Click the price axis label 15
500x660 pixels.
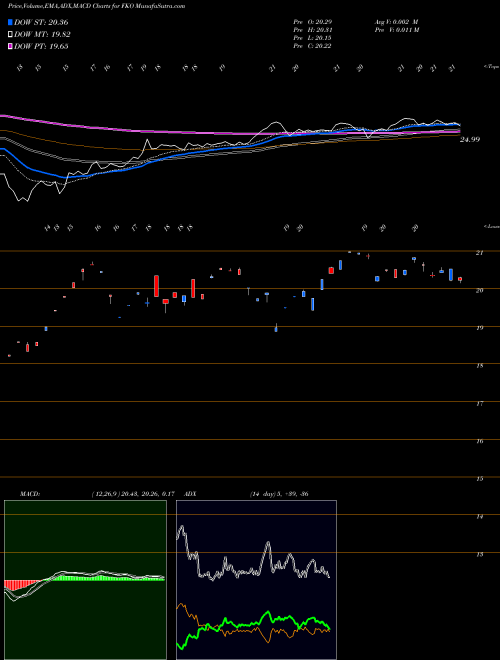pos(479,479)
